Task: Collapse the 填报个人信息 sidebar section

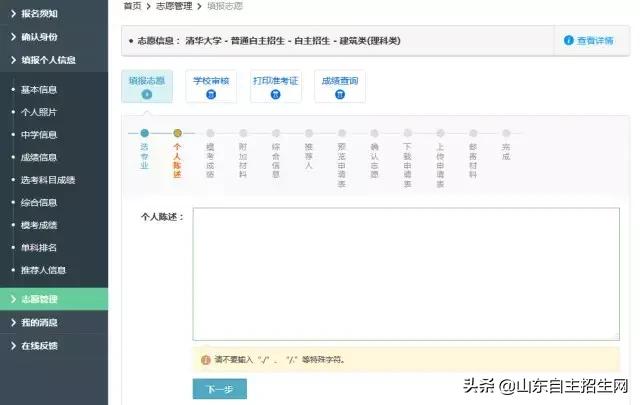Action: tap(54, 60)
